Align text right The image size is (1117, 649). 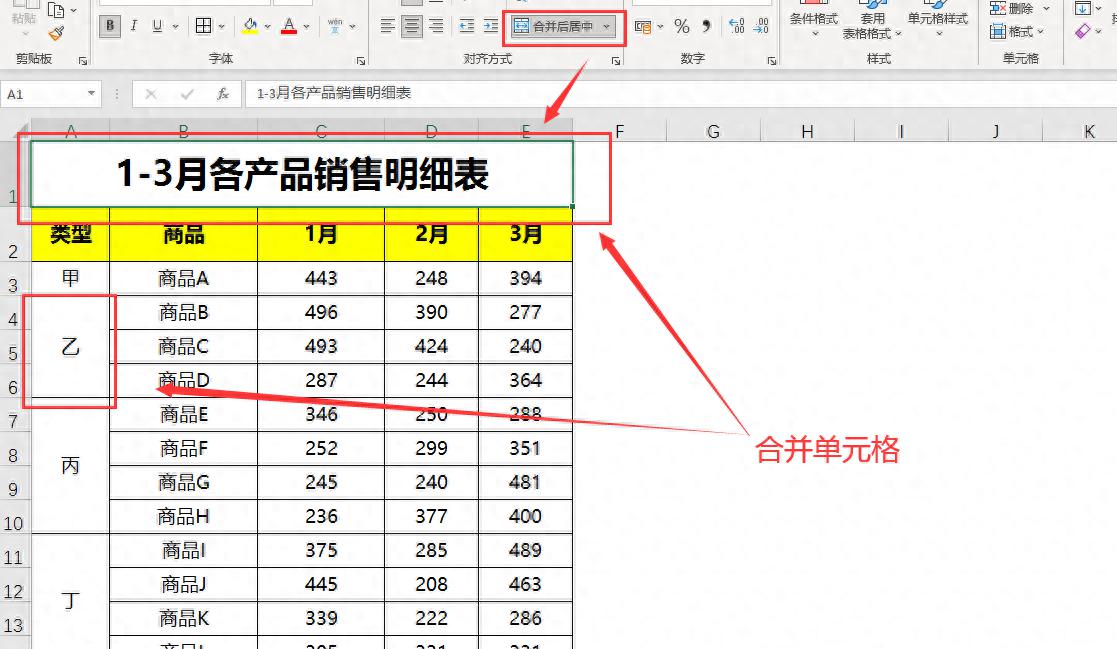436,26
